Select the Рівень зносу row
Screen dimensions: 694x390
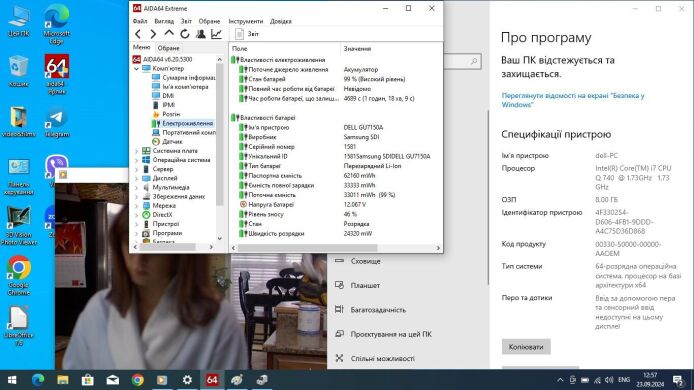336,214
